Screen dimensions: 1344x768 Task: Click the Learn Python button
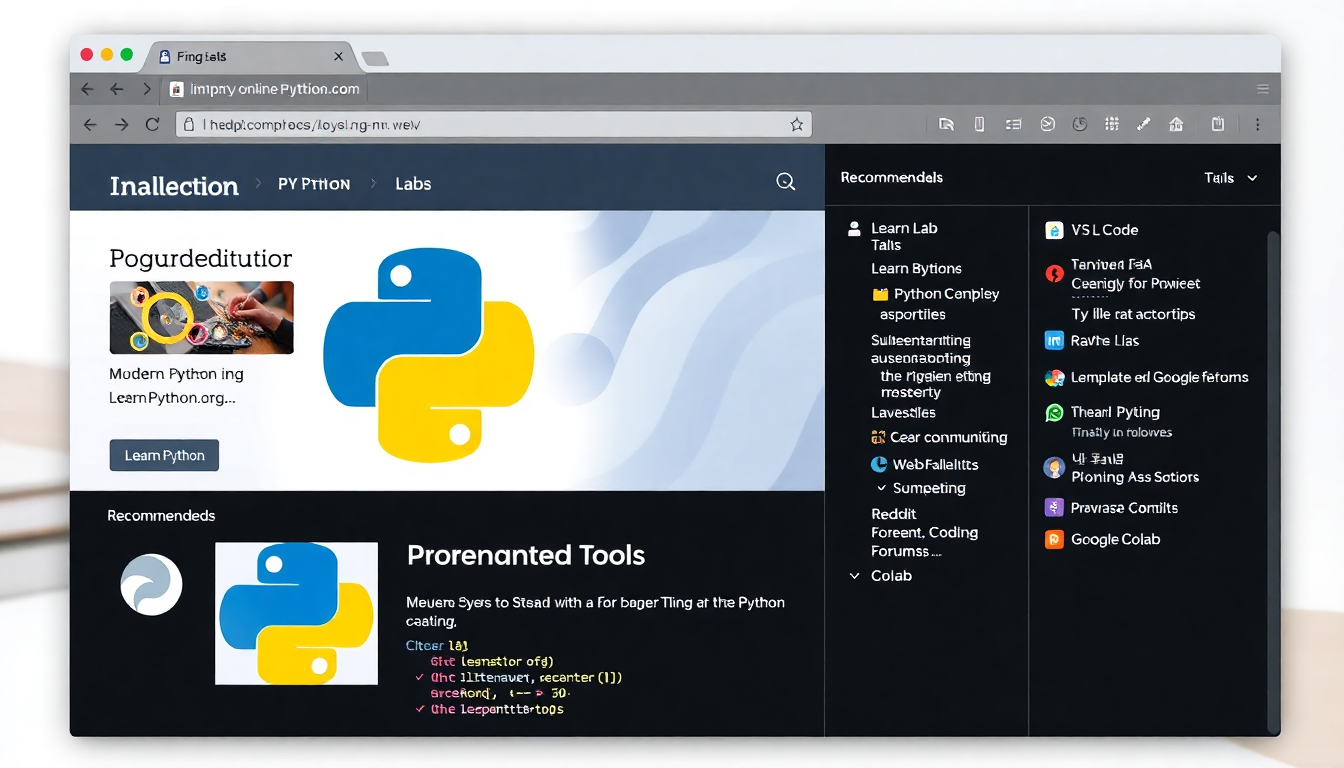pyautogui.click(x=164, y=455)
